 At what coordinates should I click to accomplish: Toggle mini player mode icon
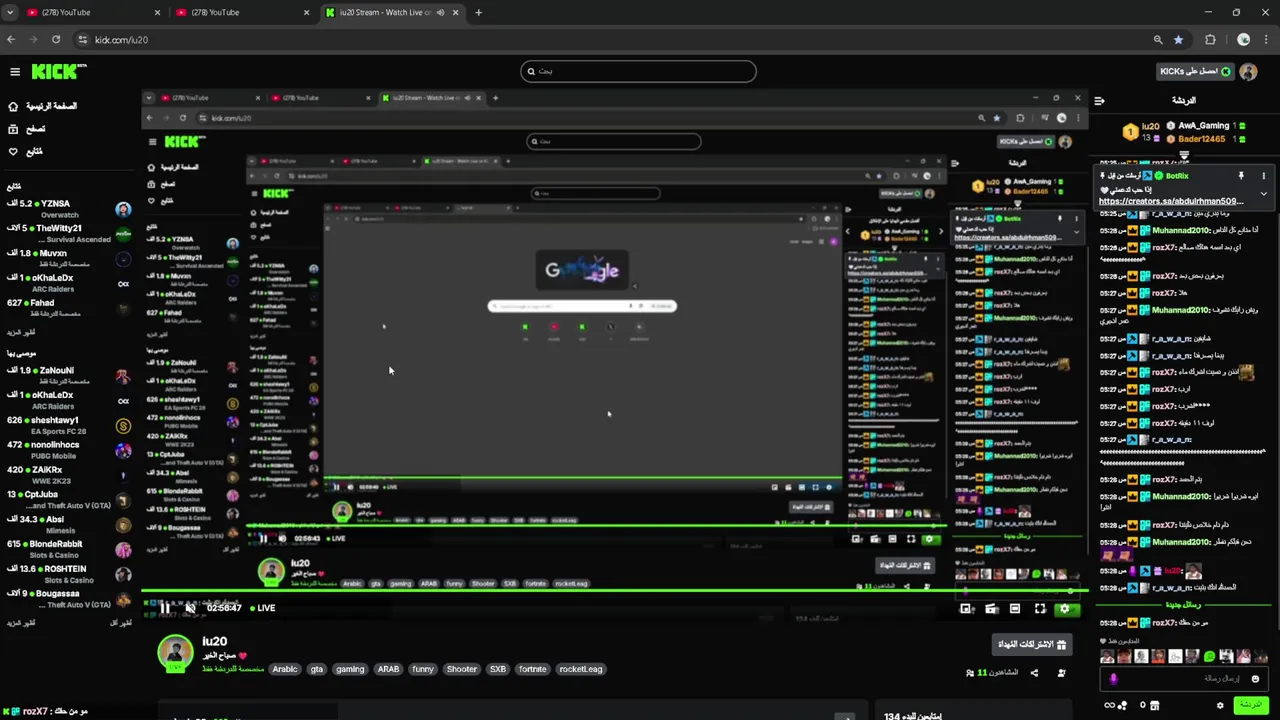coord(991,608)
